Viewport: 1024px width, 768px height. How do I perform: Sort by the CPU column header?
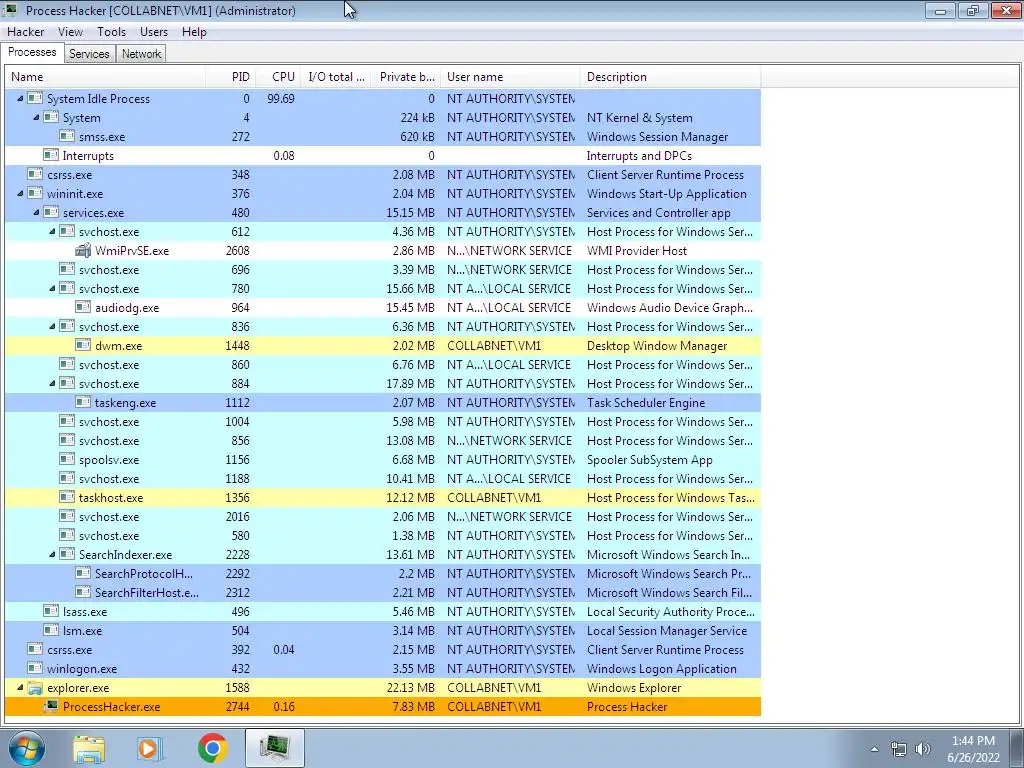point(278,77)
